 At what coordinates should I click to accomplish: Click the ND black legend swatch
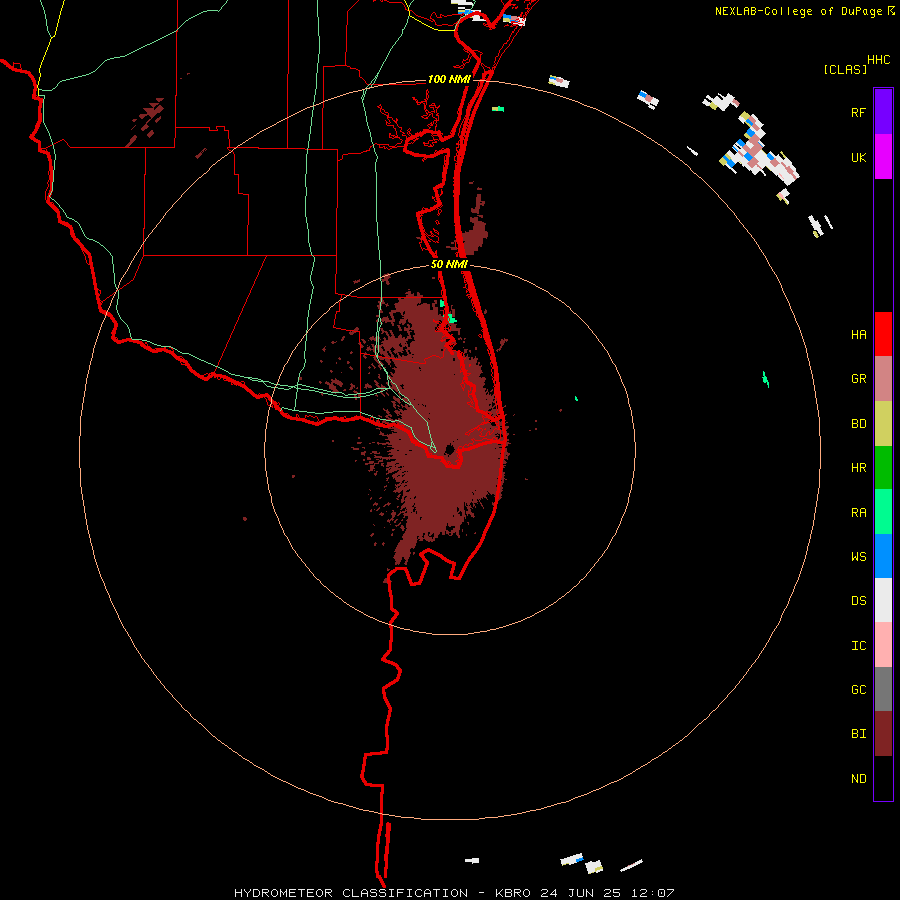[x=883, y=778]
